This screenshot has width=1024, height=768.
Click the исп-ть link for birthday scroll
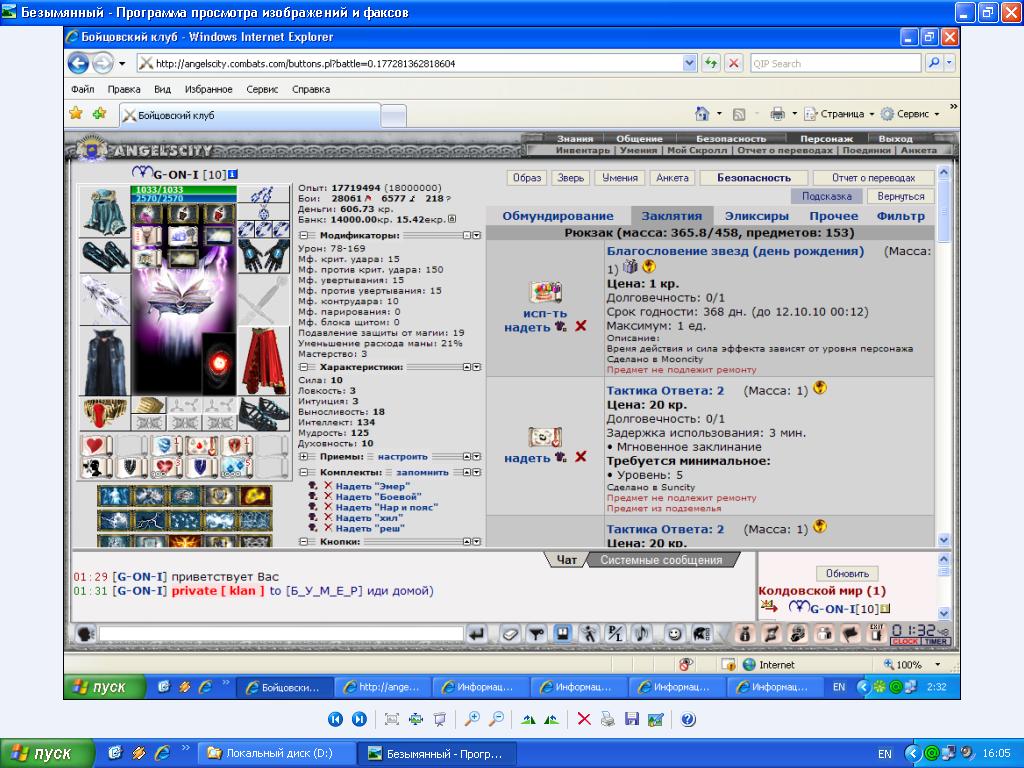click(545, 313)
